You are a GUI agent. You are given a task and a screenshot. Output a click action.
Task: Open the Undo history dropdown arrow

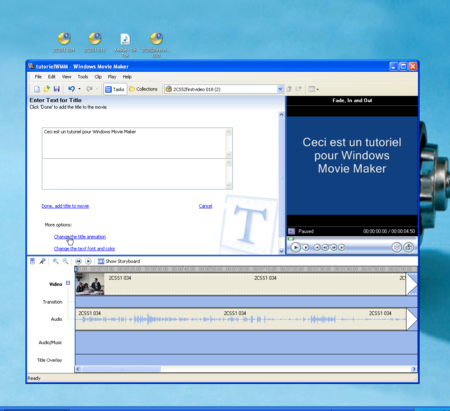[79, 89]
